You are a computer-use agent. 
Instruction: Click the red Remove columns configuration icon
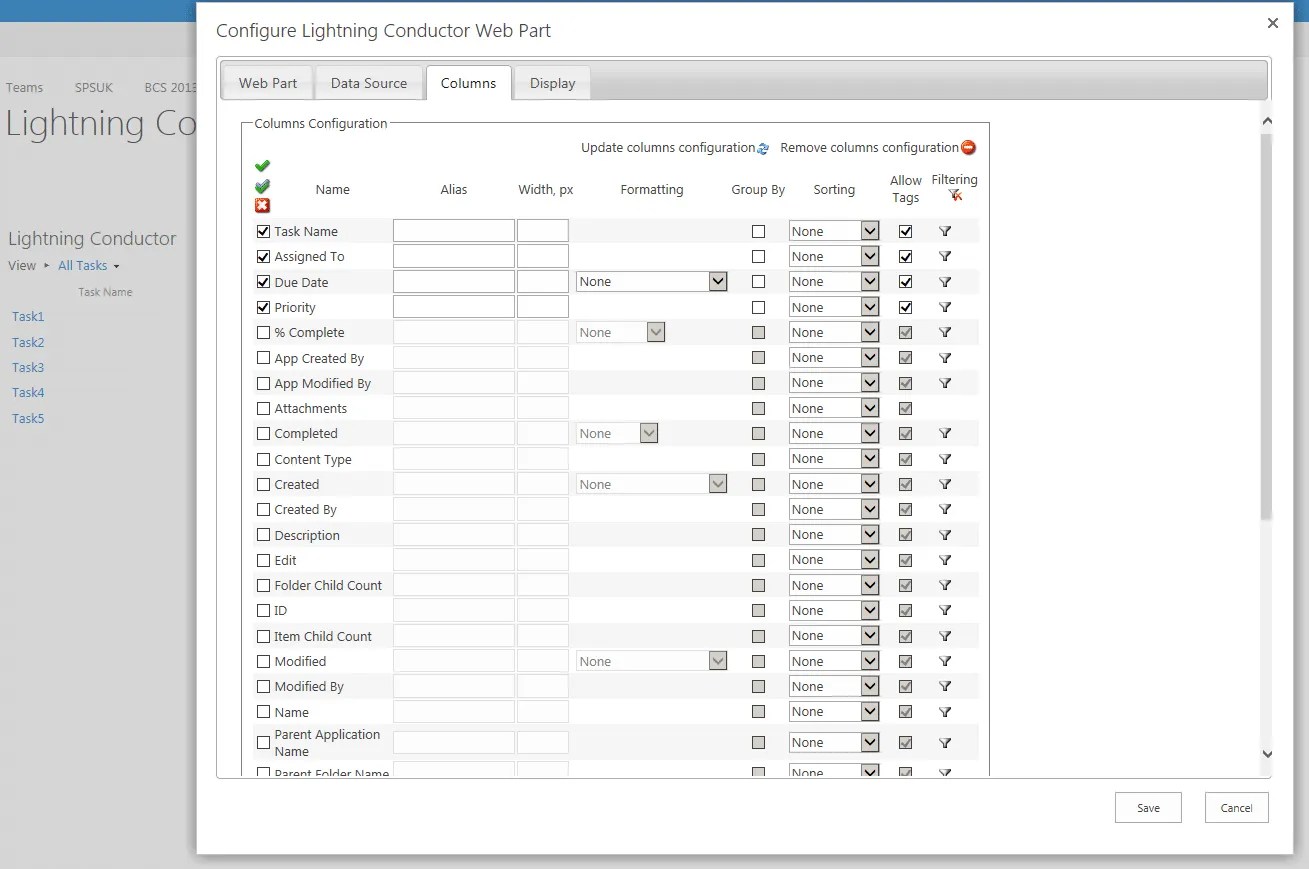[968, 148]
